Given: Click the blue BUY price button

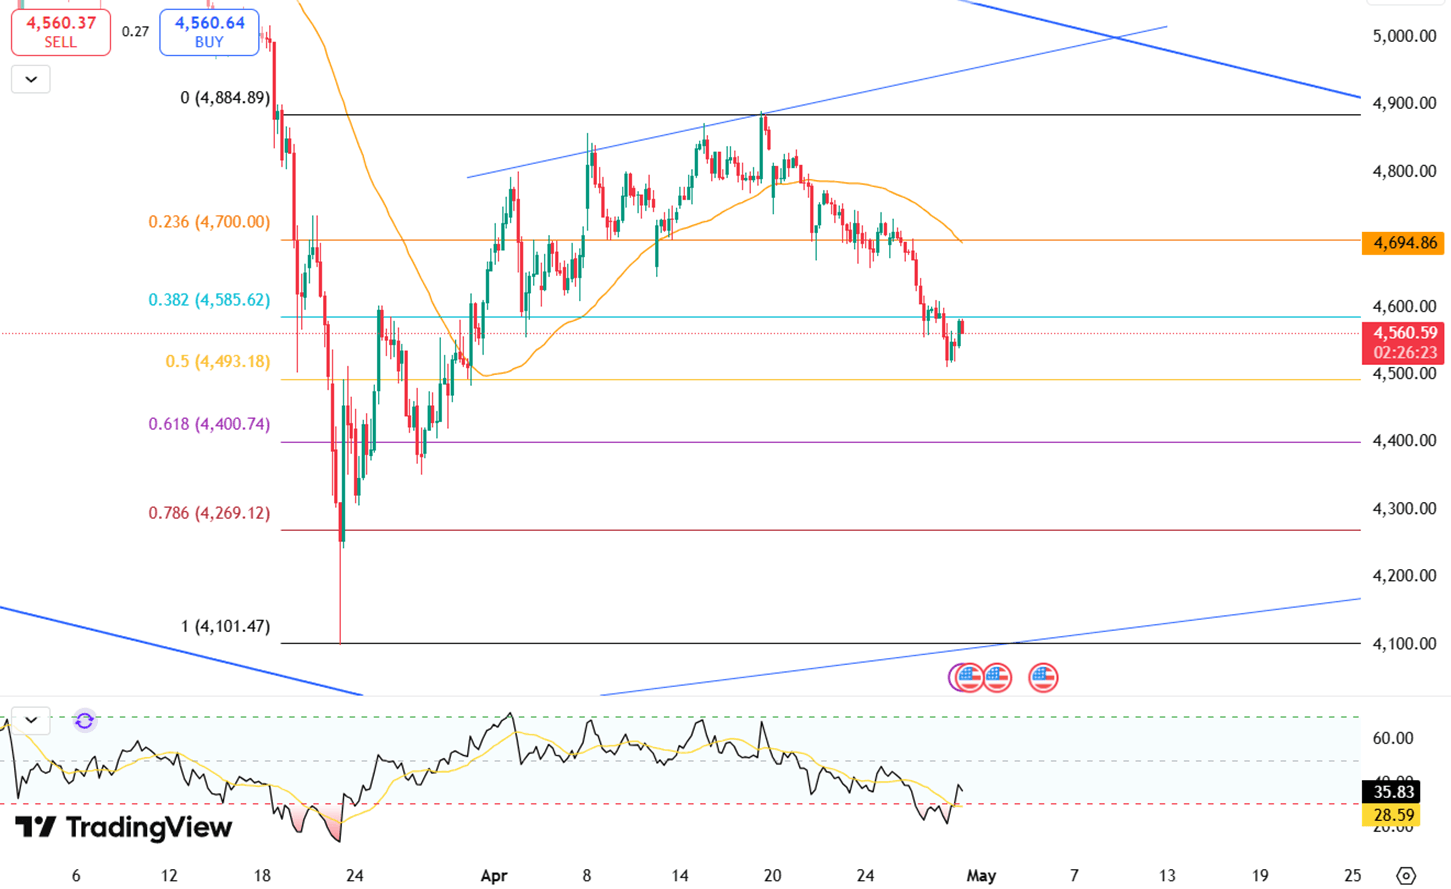Looking at the screenshot, I should click(209, 31).
